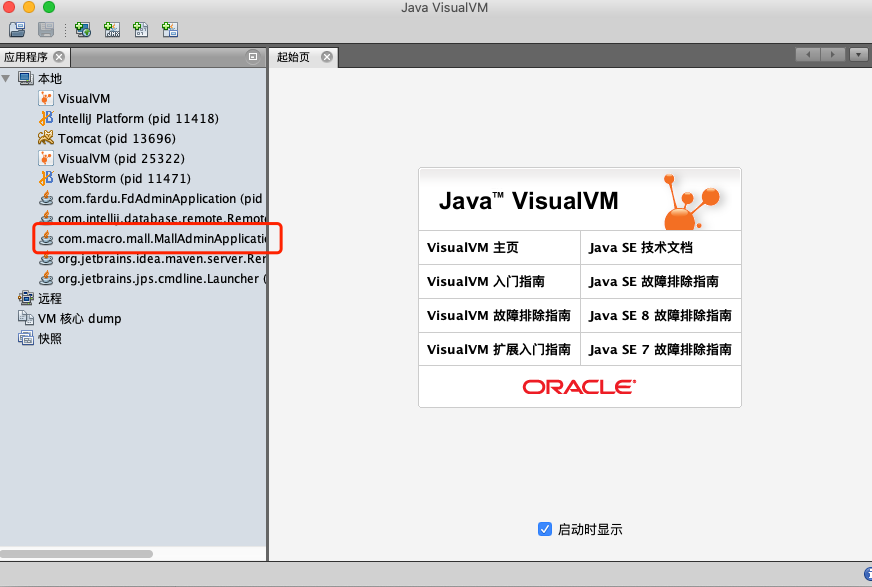Close the 起始页 tab
Viewport: 872px width, 587px height.
tap(327, 57)
